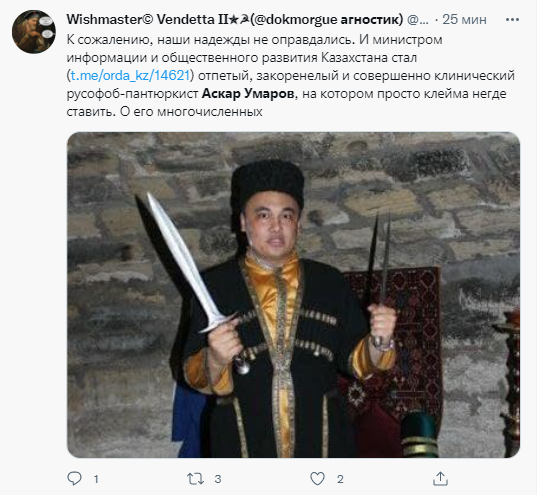
Task: Click the truncated @ username handle
Action: pyautogui.click(x=418, y=20)
